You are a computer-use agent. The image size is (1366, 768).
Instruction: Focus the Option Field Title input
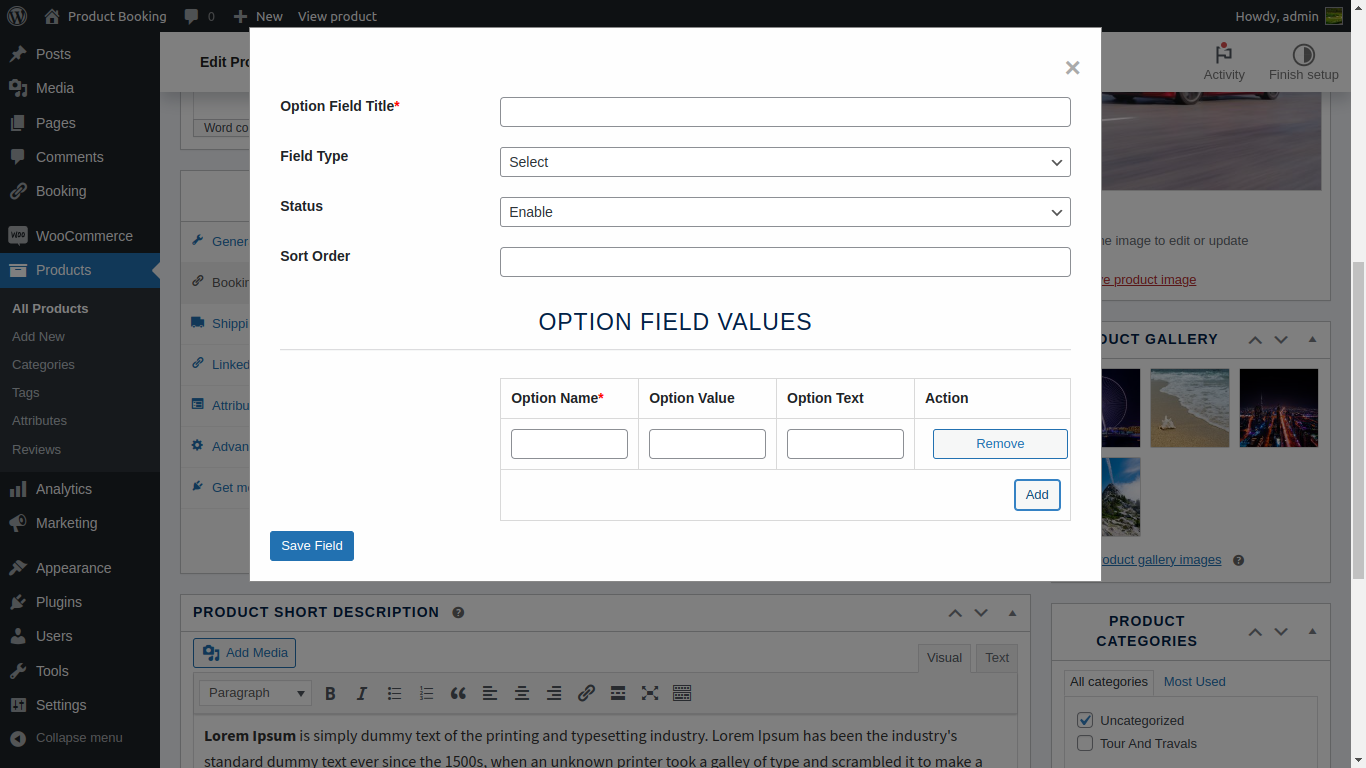click(785, 112)
